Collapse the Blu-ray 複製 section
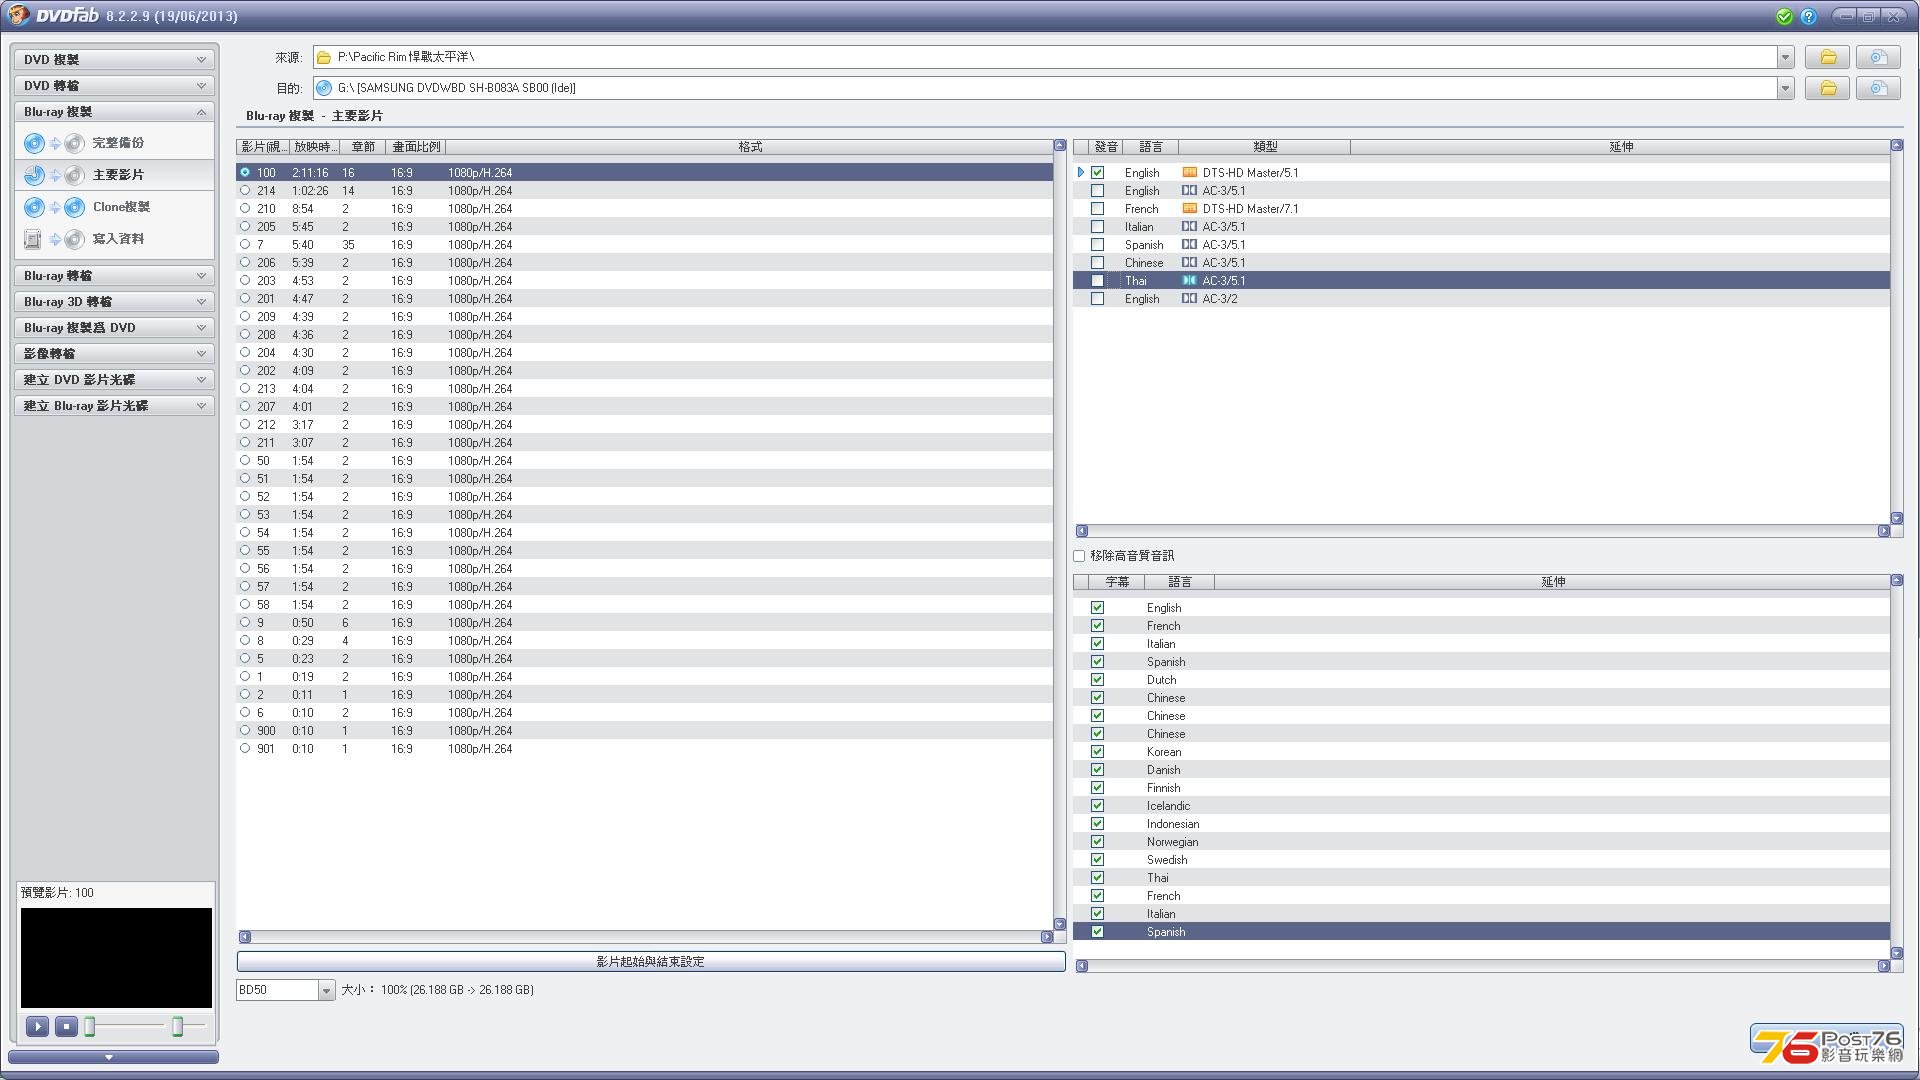The width and height of the screenshot is (1920, 1080). pos(114,111)
